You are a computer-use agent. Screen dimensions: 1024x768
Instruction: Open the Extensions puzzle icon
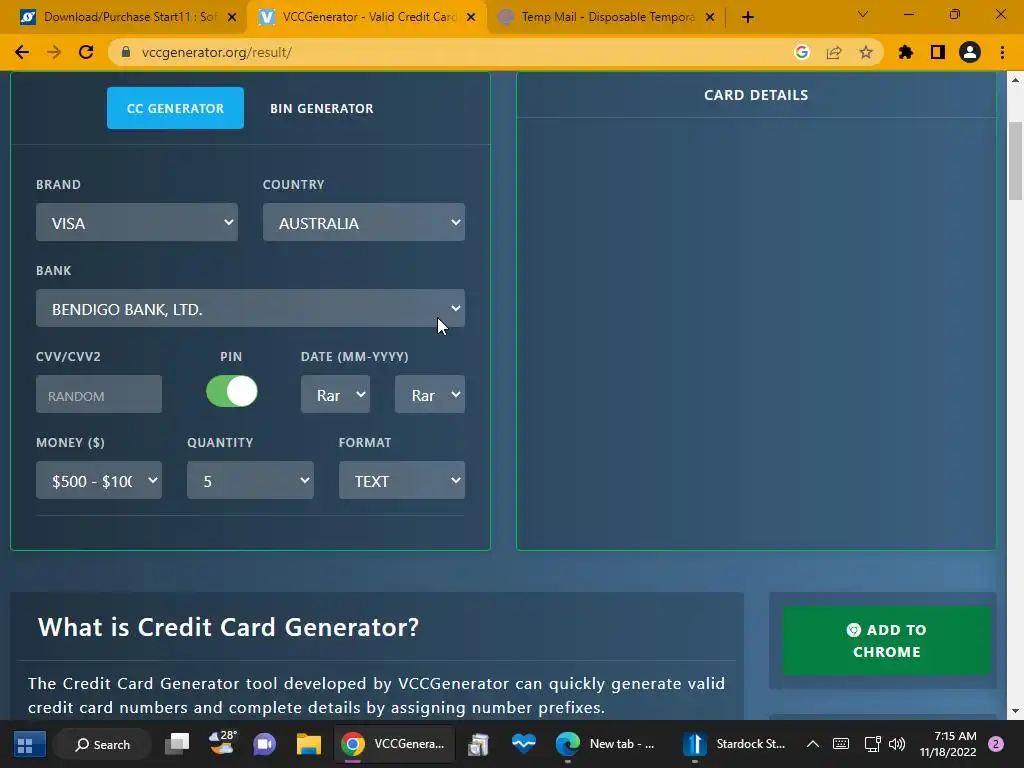pyautogui.click(x=906, y=52)
